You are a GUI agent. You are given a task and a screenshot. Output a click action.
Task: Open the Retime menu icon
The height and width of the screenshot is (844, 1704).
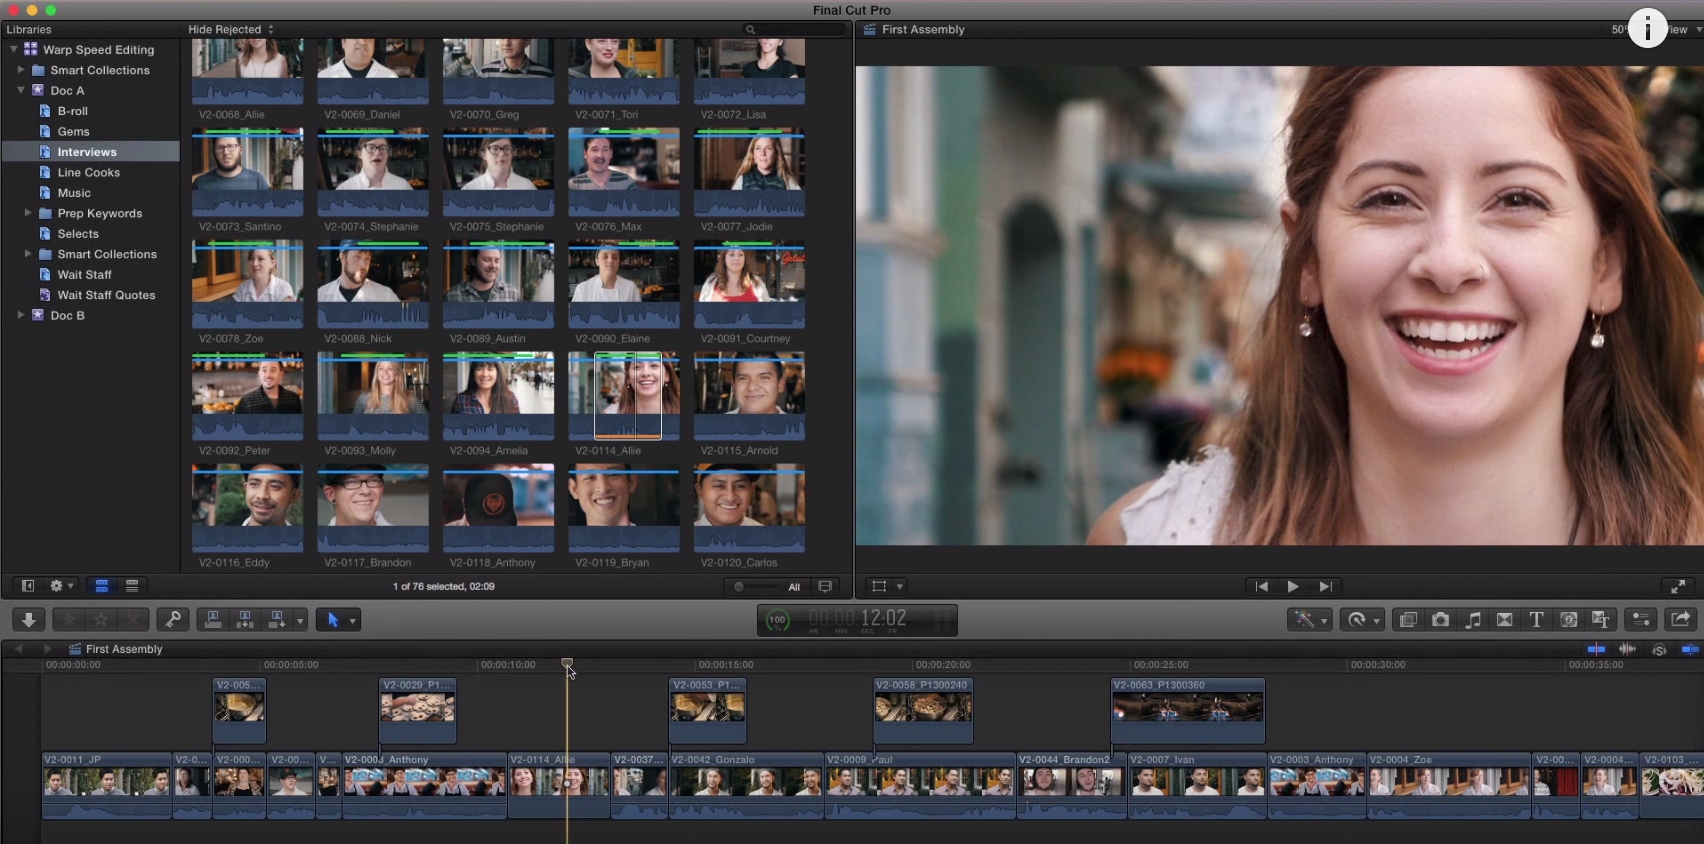pyautogui.click(x=1361, y=620)
